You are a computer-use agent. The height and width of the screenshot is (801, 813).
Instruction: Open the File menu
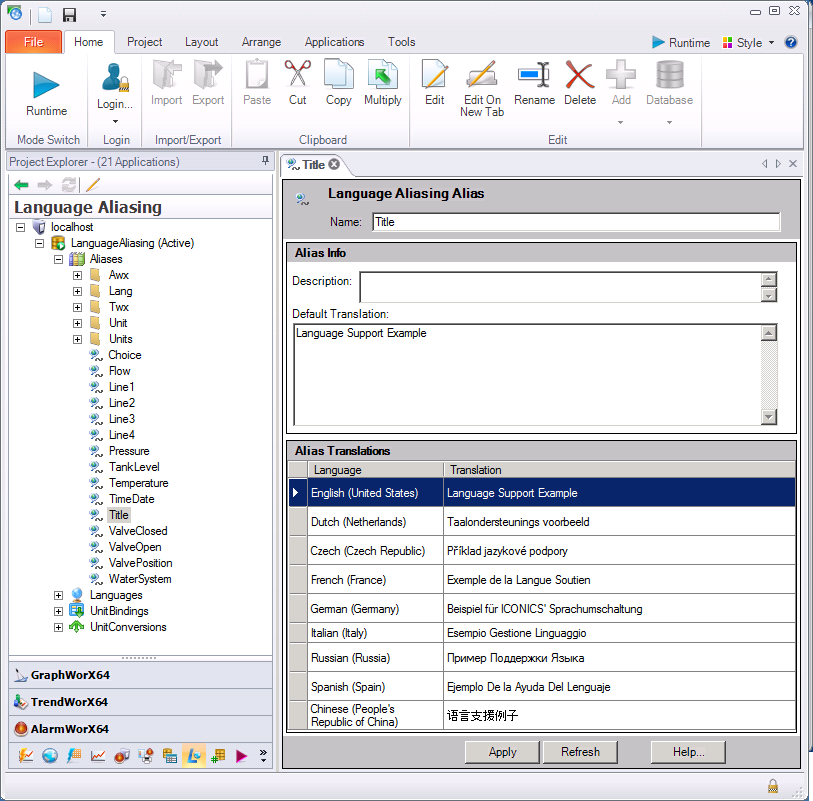(x=33, y=42)
